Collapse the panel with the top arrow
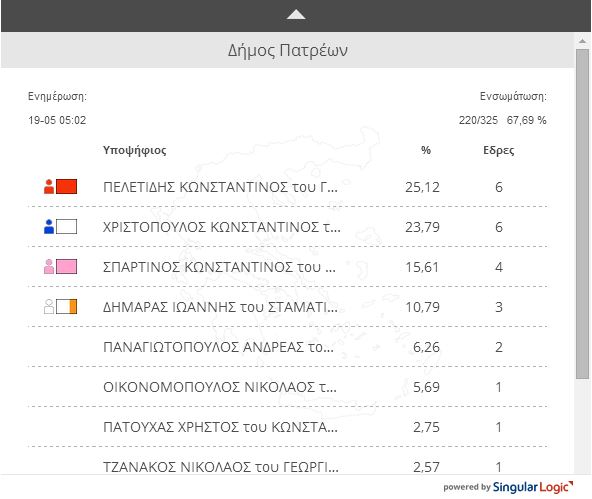 [296, 15]
